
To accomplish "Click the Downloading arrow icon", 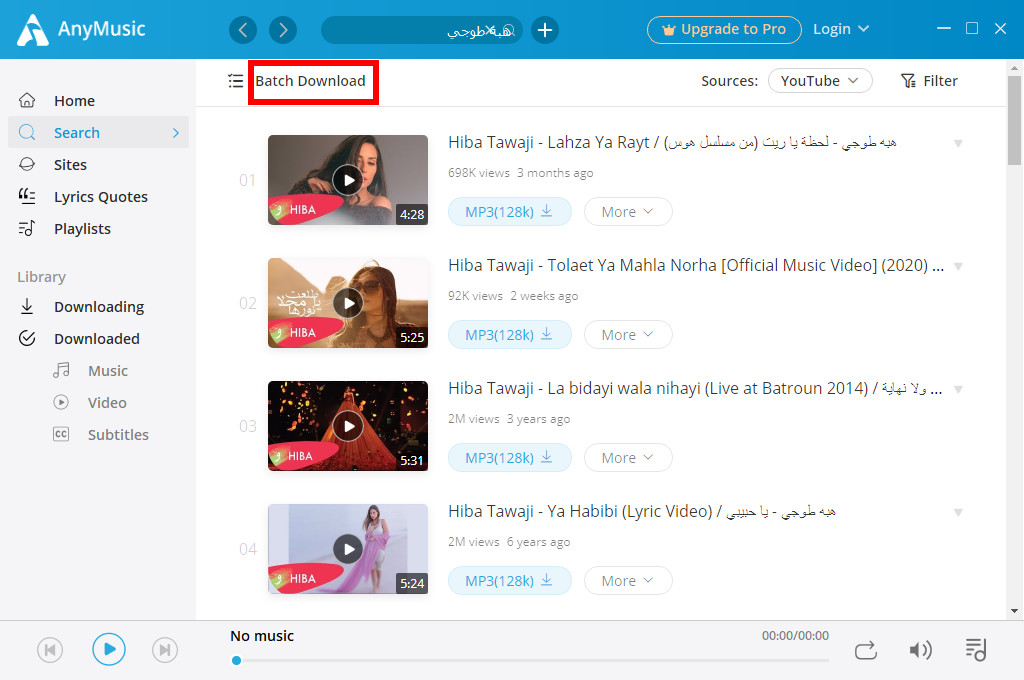I will 27,306.
